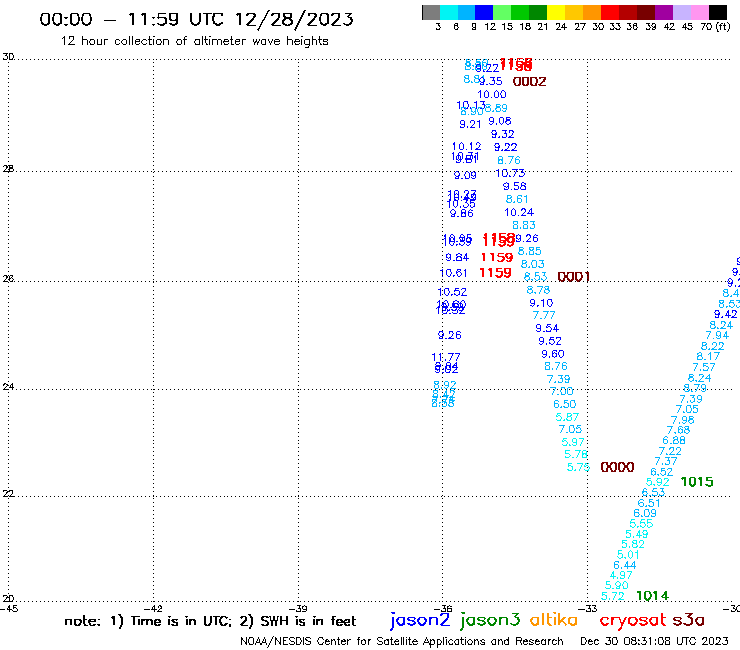Click the longitude axis label -39
This screenshot has width=740, height=650.
[299, 608]
